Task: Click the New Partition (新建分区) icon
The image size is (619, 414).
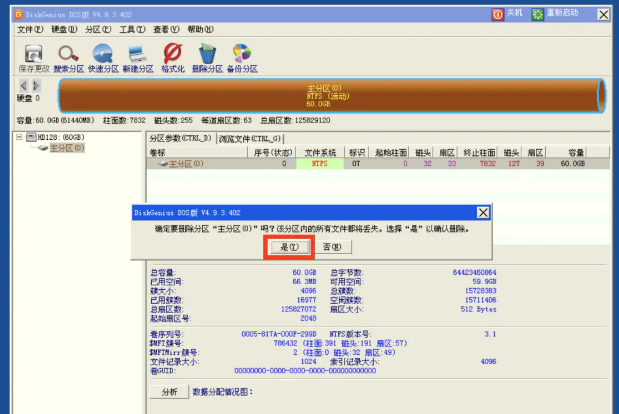Action: pyautogui.click(x=137, y=54)
